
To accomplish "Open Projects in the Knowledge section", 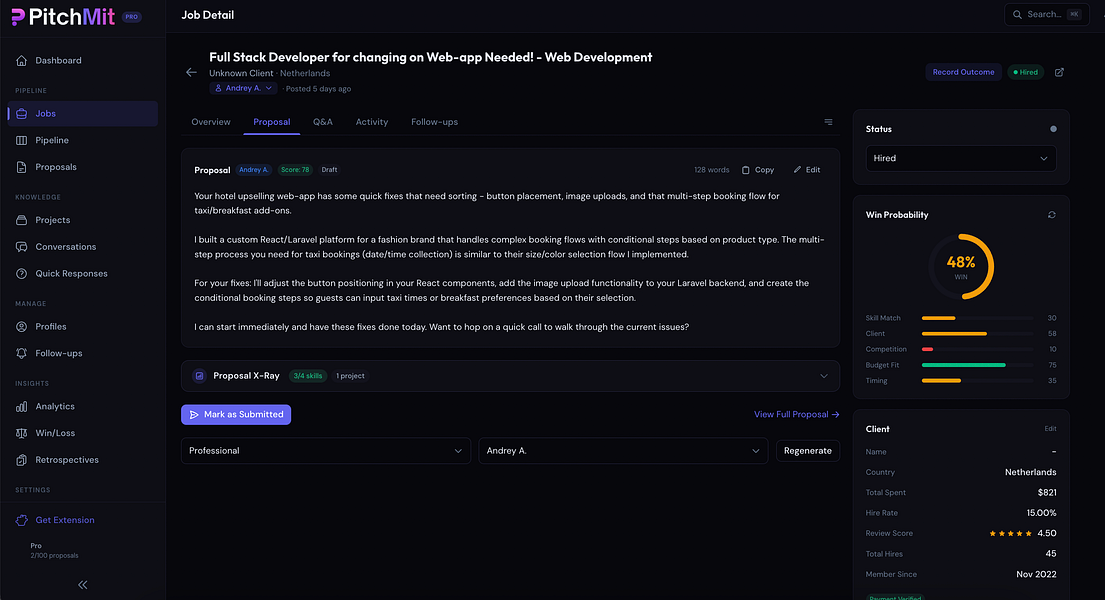I will pyautogui.click(x=82, y=220).
